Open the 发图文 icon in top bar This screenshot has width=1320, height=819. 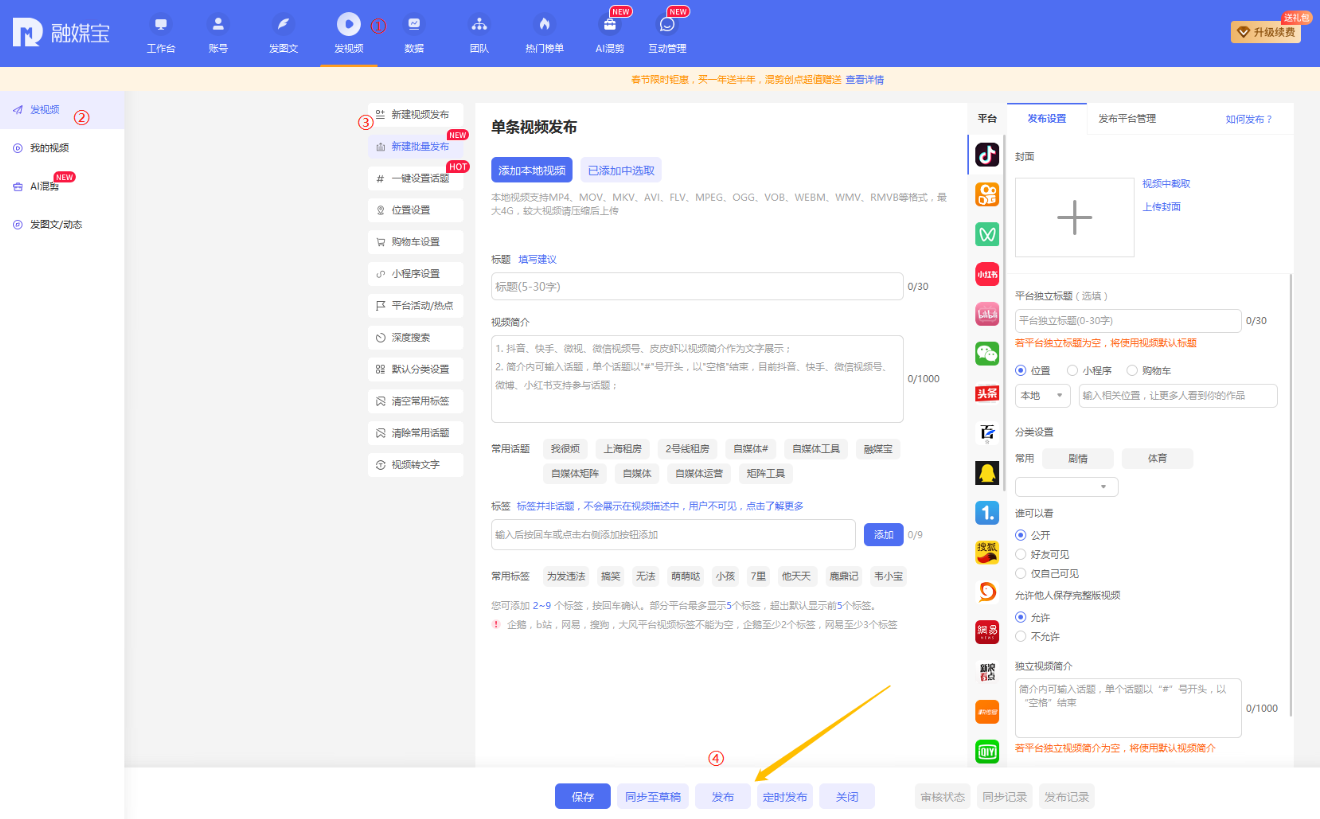(284, 23)
